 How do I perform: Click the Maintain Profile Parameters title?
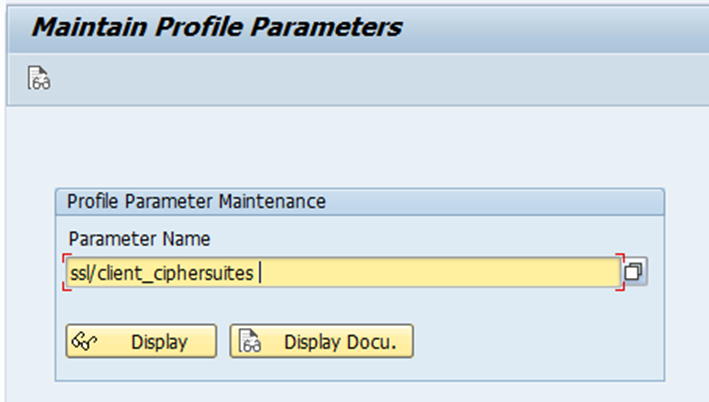pyautogui.click(x=216, y=27)
